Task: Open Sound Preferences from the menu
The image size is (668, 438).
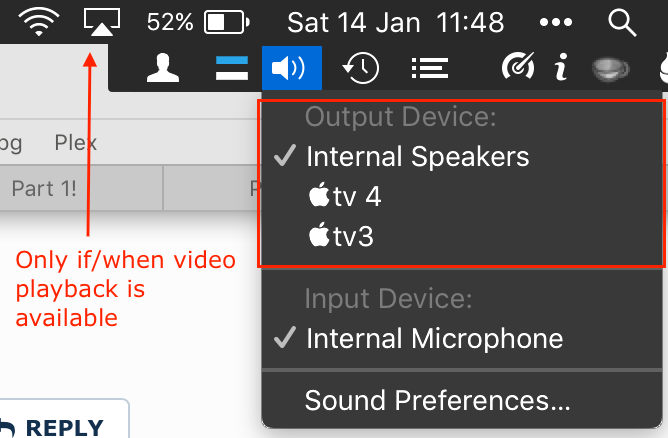Action: point(437,401)
